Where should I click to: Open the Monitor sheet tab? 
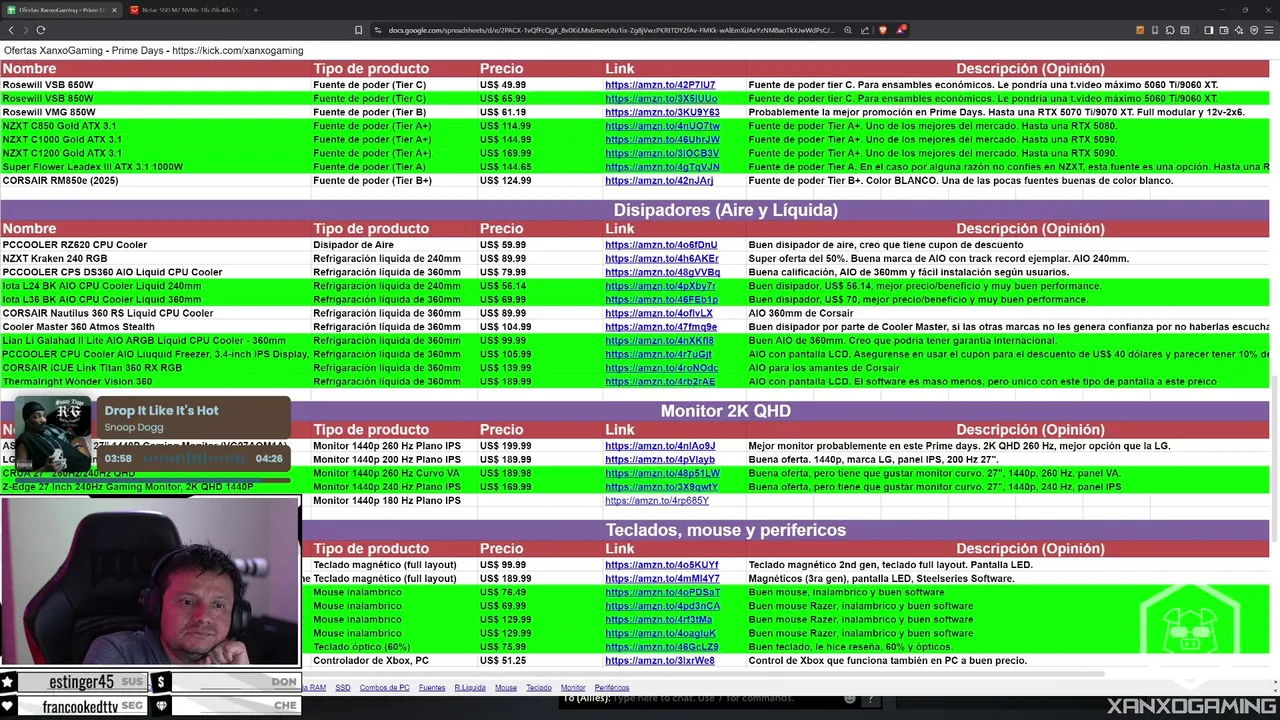click(573, 688)
